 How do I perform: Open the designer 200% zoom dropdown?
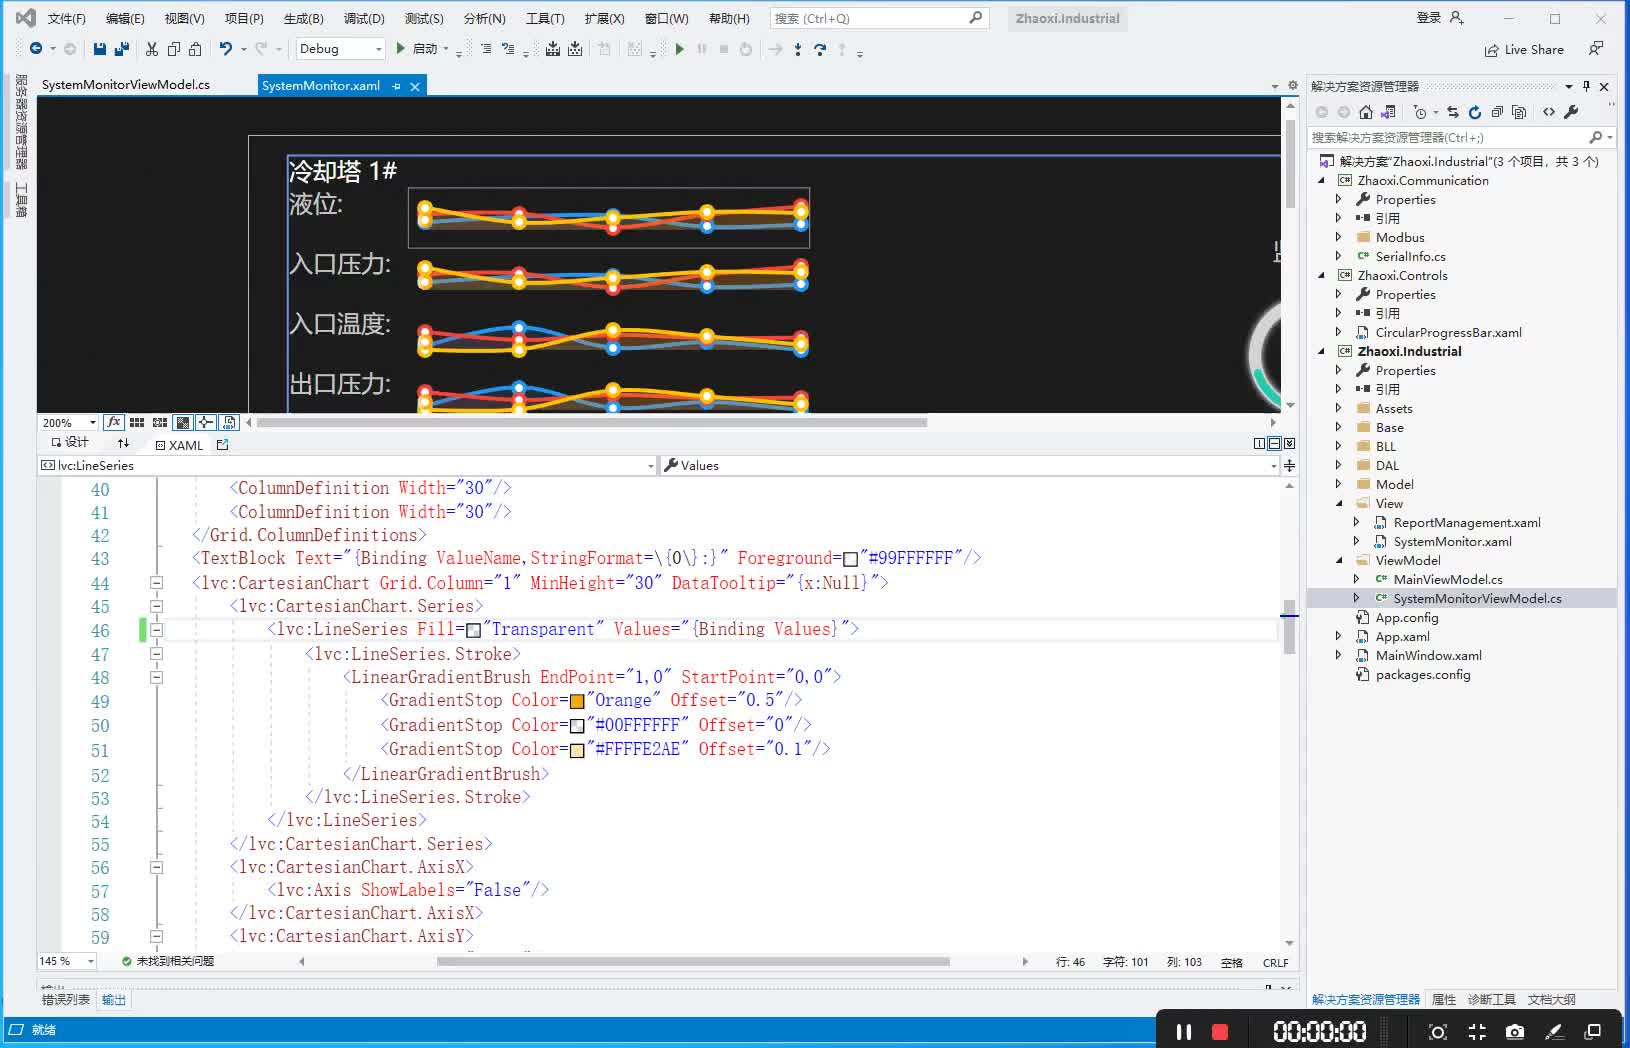(x=92, y=423)
